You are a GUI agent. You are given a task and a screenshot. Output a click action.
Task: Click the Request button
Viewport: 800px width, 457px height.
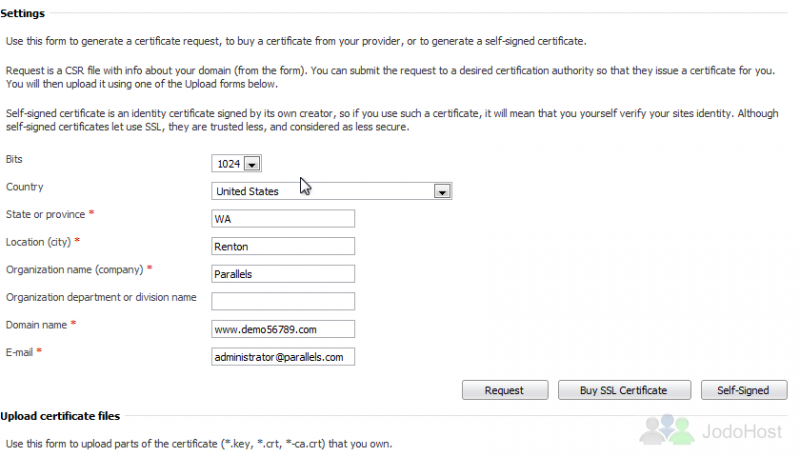point(505,390)
